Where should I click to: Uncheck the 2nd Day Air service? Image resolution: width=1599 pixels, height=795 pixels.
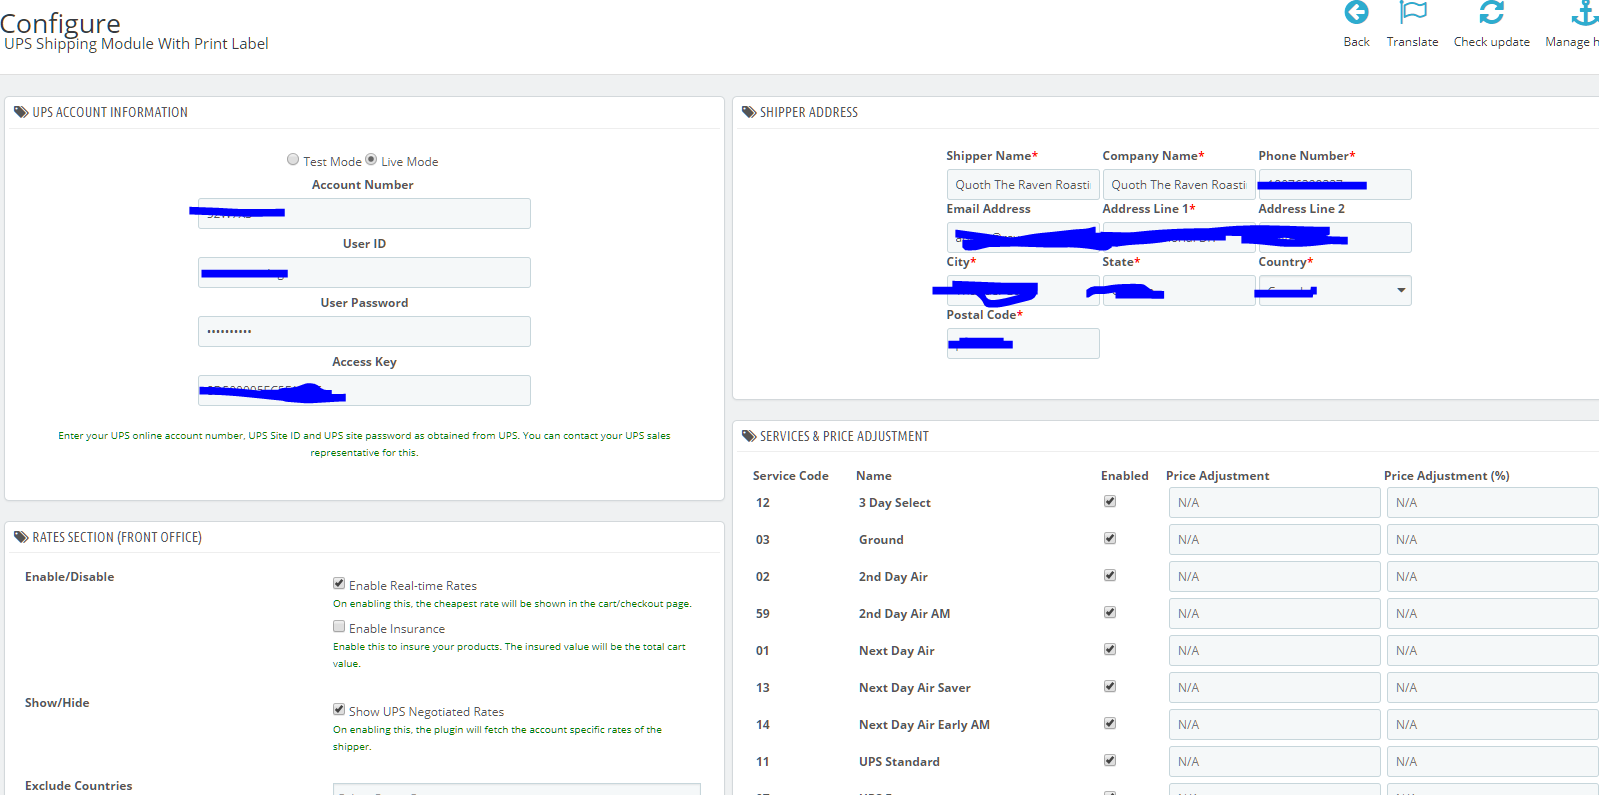(x=1110, y=575)
